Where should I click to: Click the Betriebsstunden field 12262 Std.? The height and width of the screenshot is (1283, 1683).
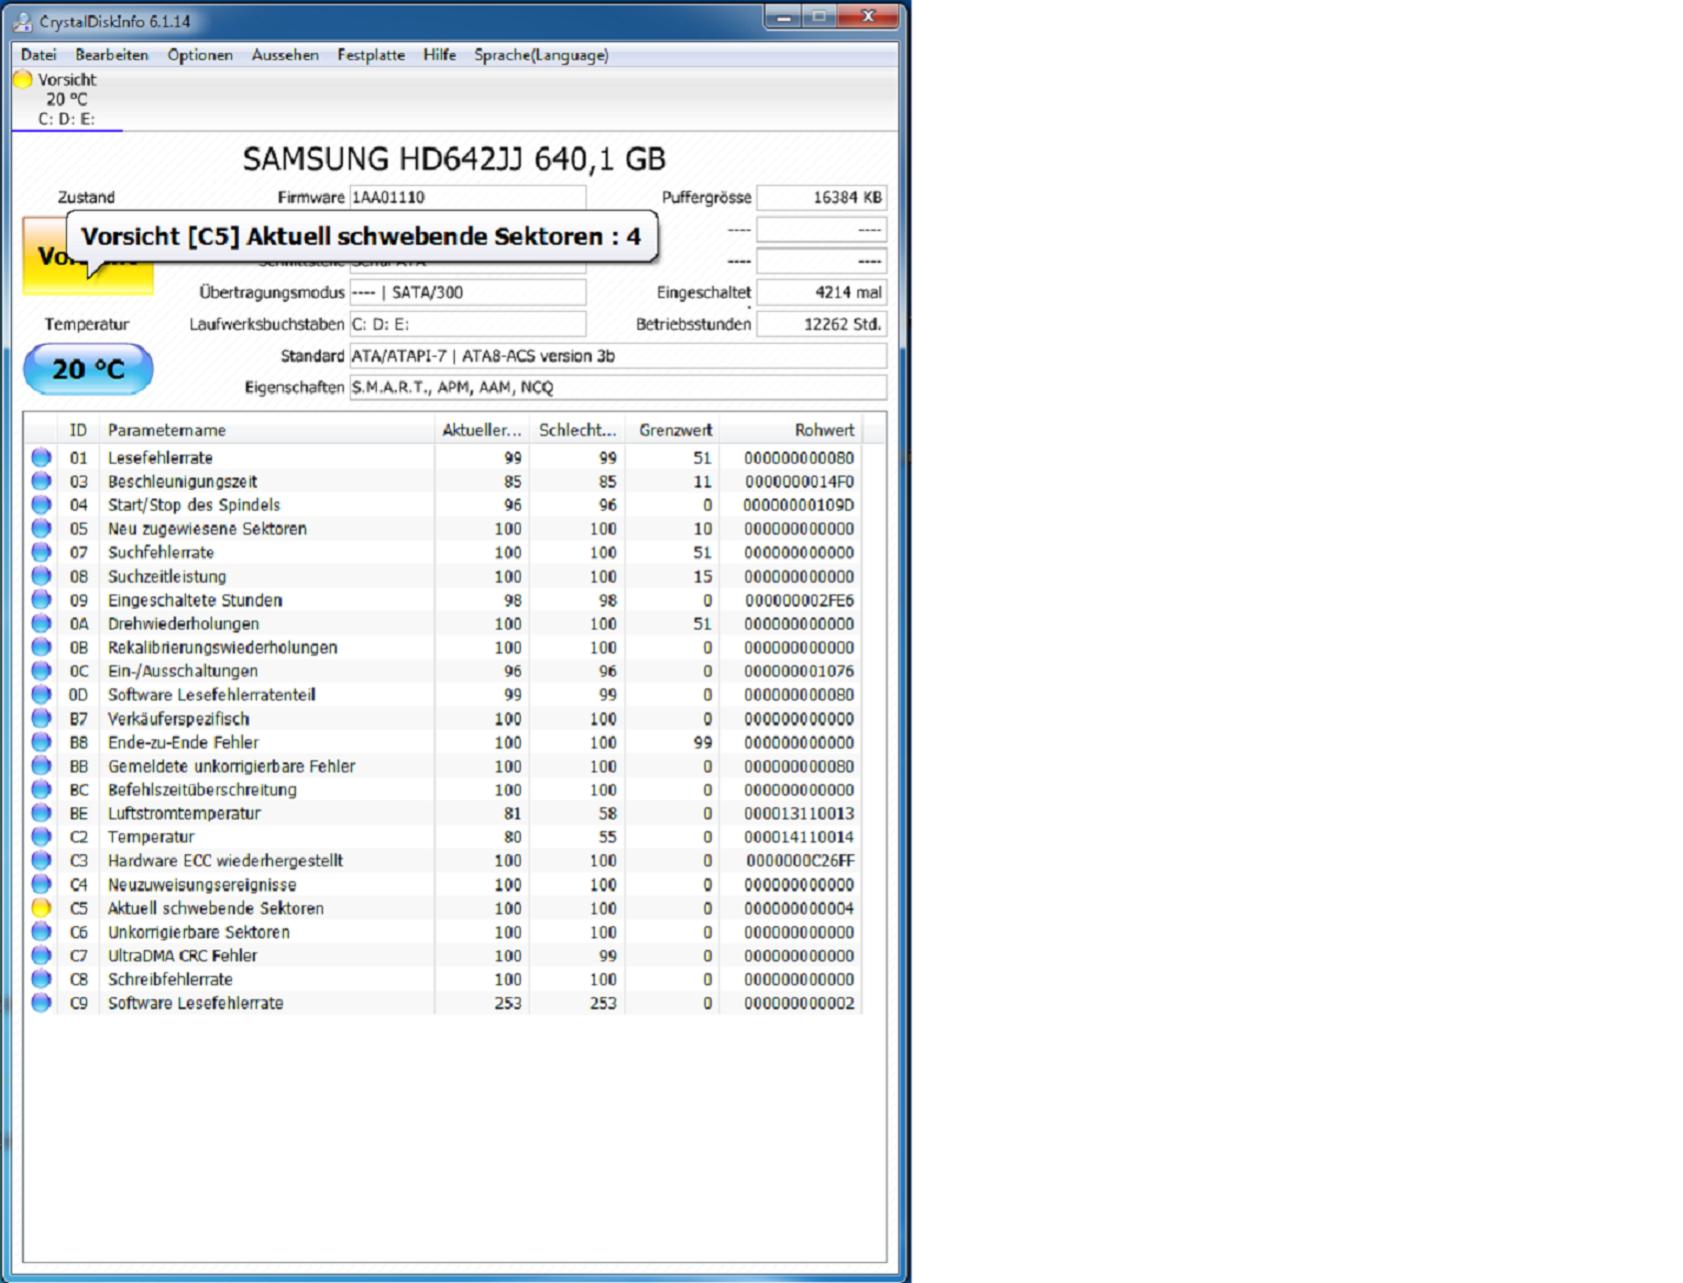(x=821, y=324)
